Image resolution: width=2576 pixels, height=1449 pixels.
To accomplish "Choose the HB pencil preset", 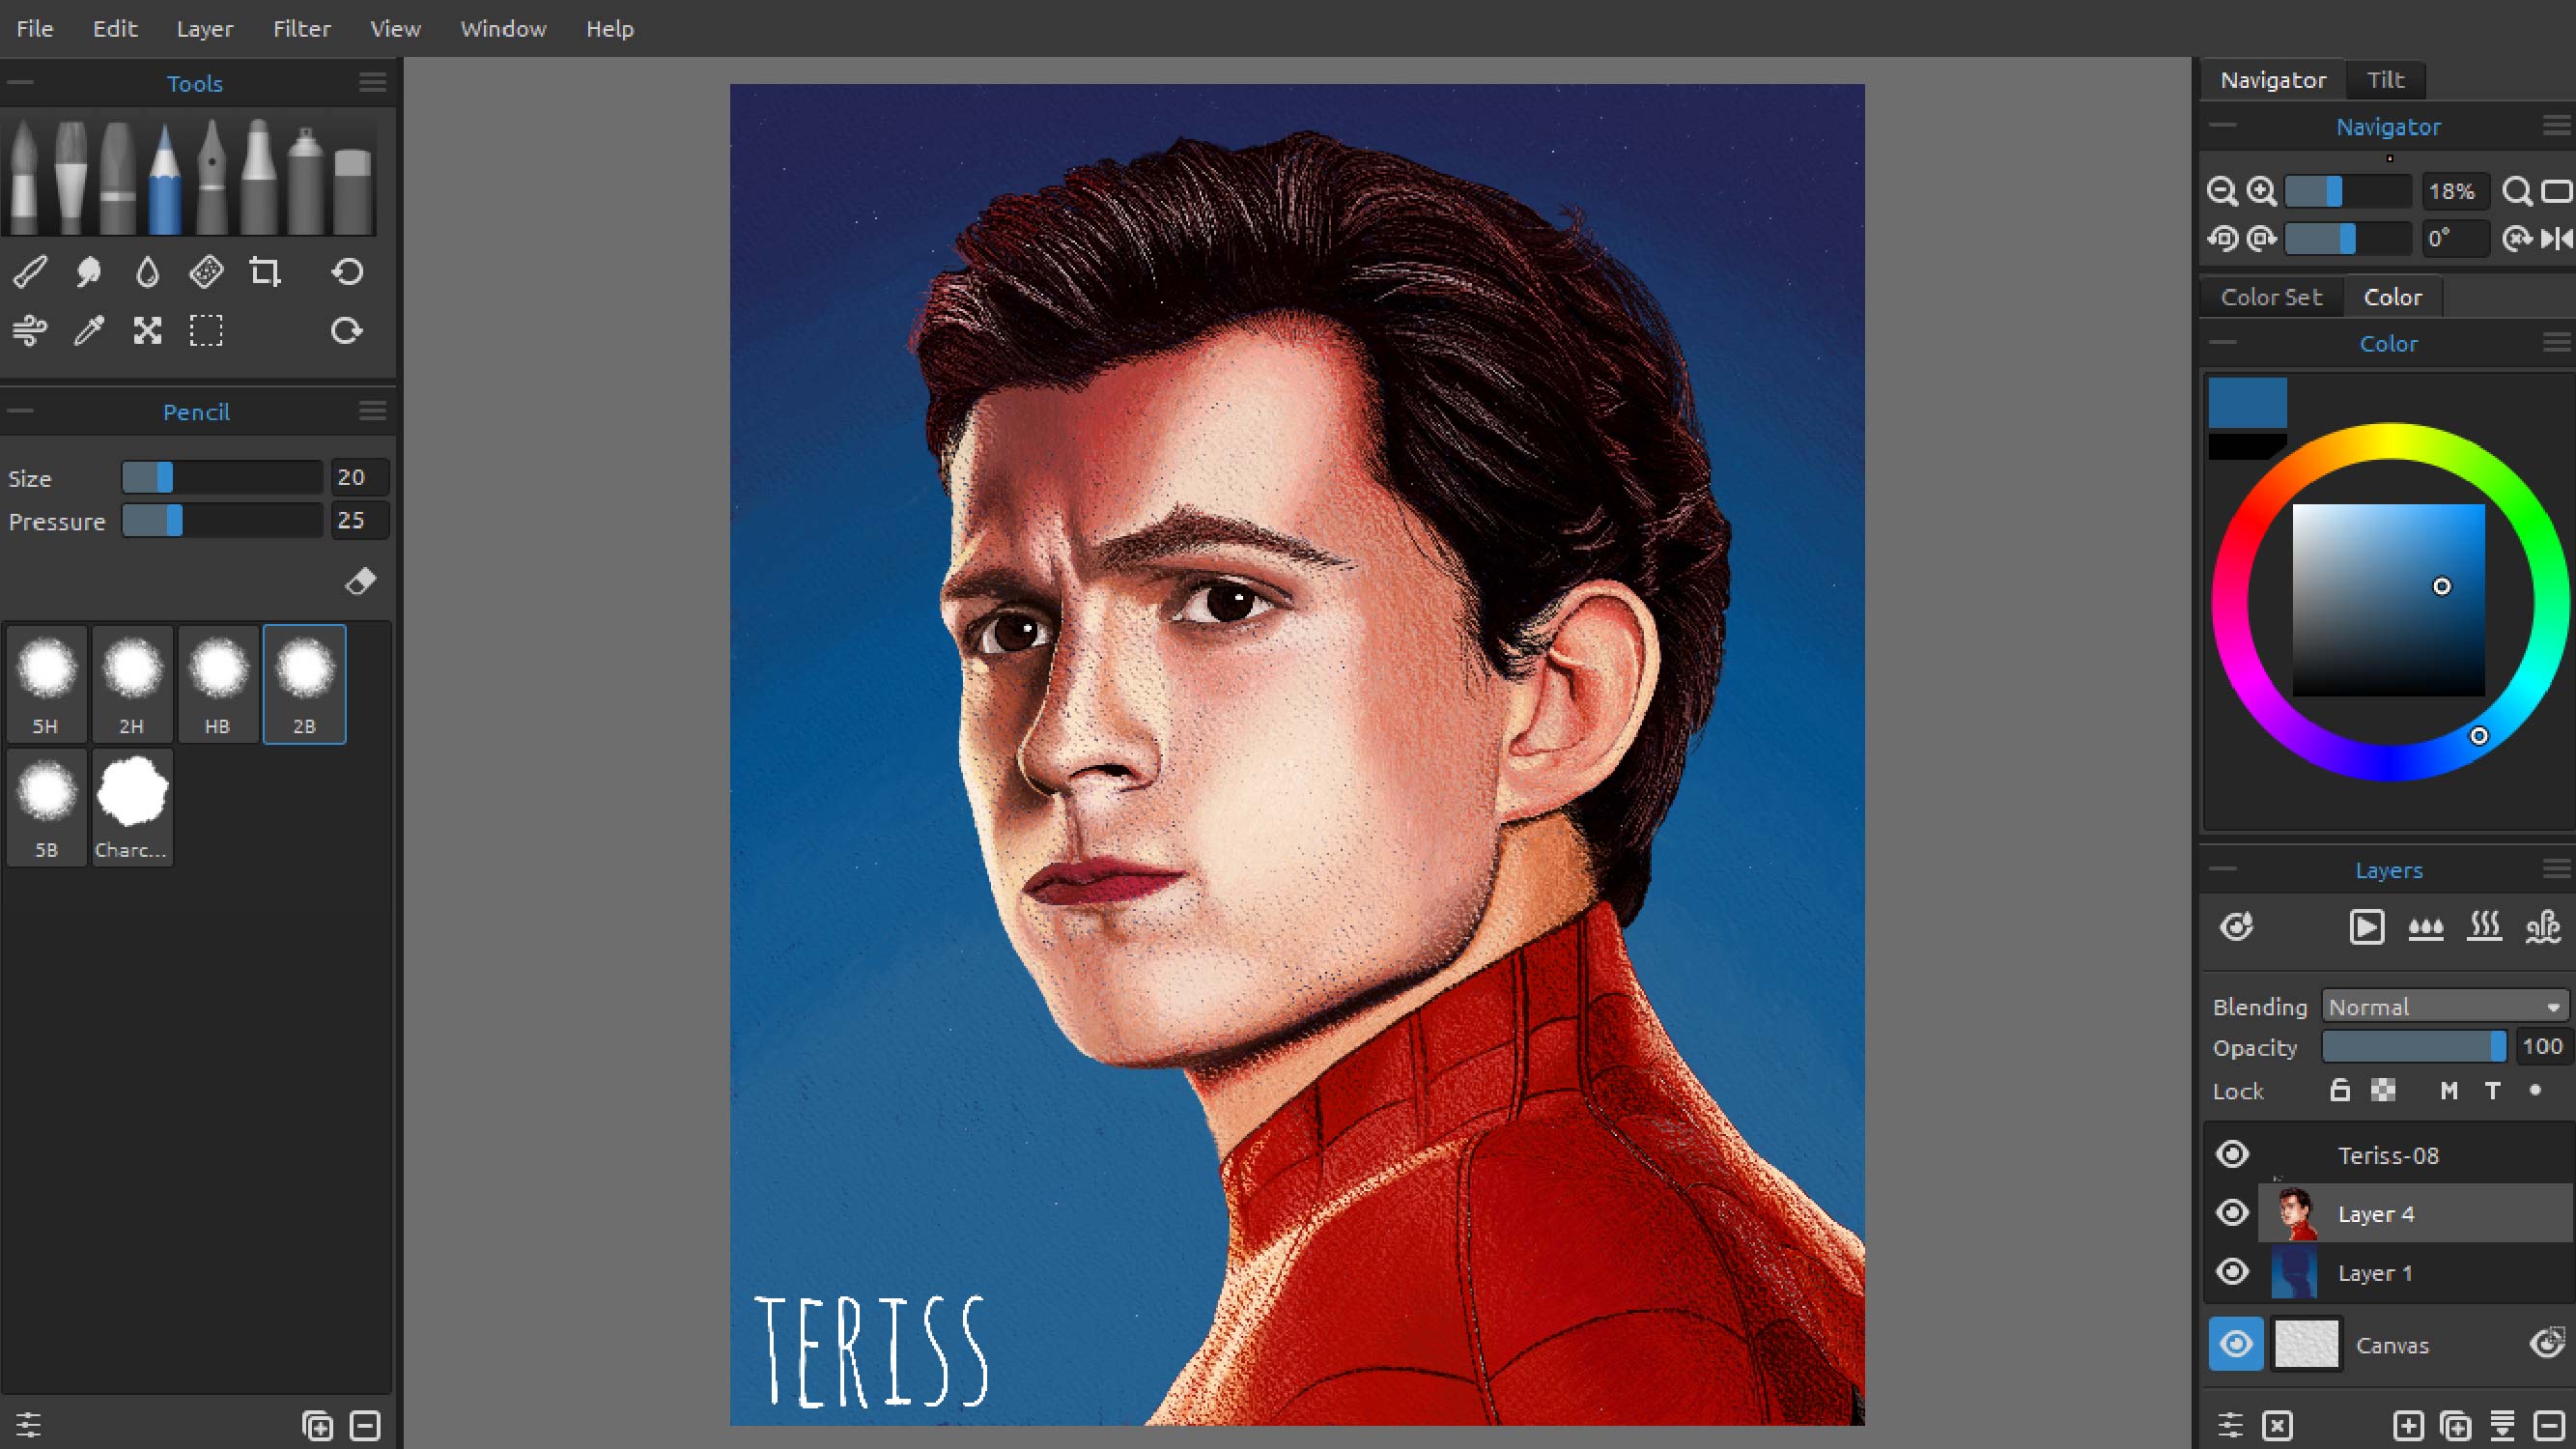I will 218,684.
